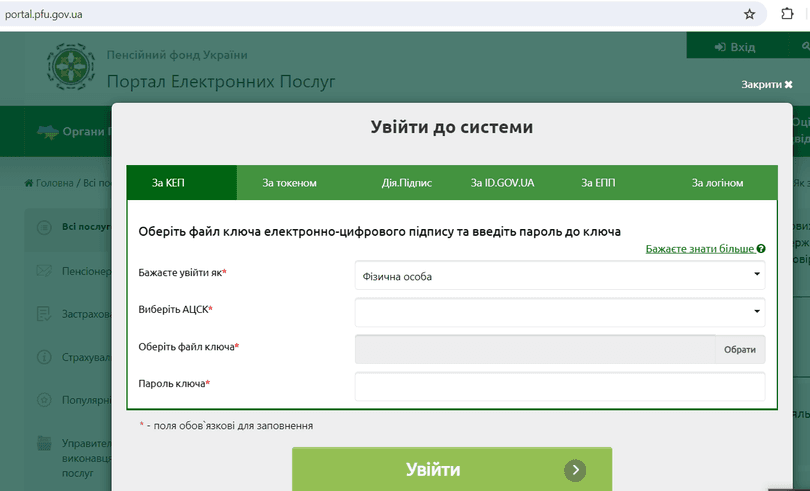Focus the Пароль ключа input field
810x491 pixels.
[560, 387]
